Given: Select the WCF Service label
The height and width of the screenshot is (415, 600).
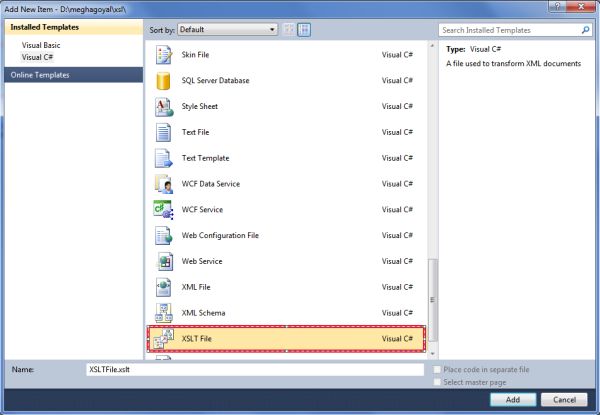Looking at the screenshot, I should click(202, 210).
